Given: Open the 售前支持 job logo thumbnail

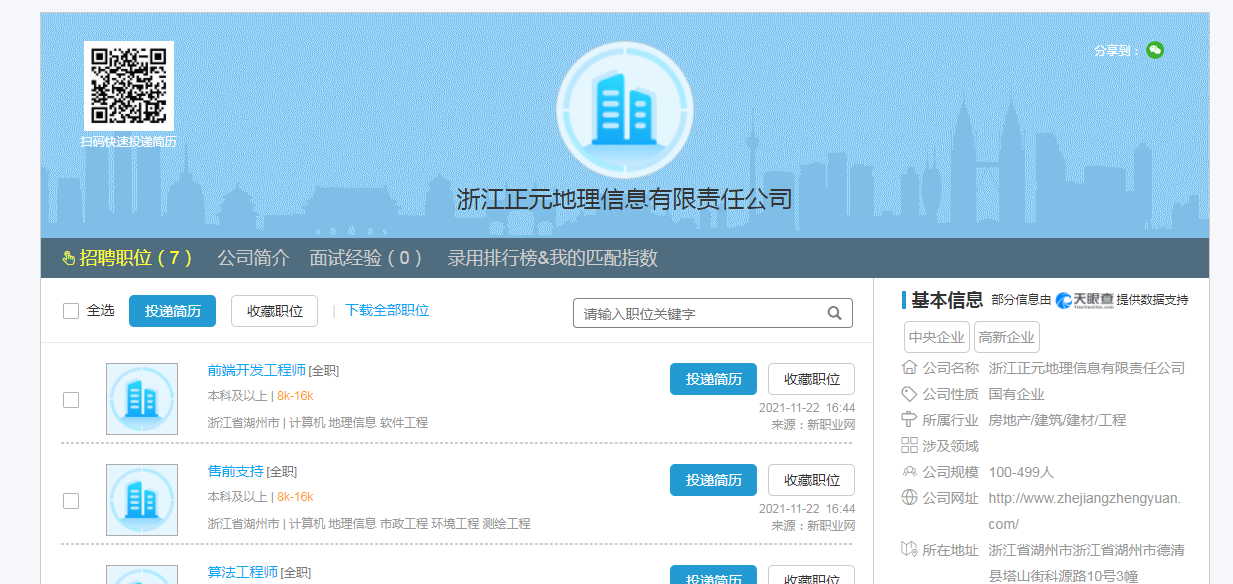Looking at the screenshot, I should tap(142, 500).
